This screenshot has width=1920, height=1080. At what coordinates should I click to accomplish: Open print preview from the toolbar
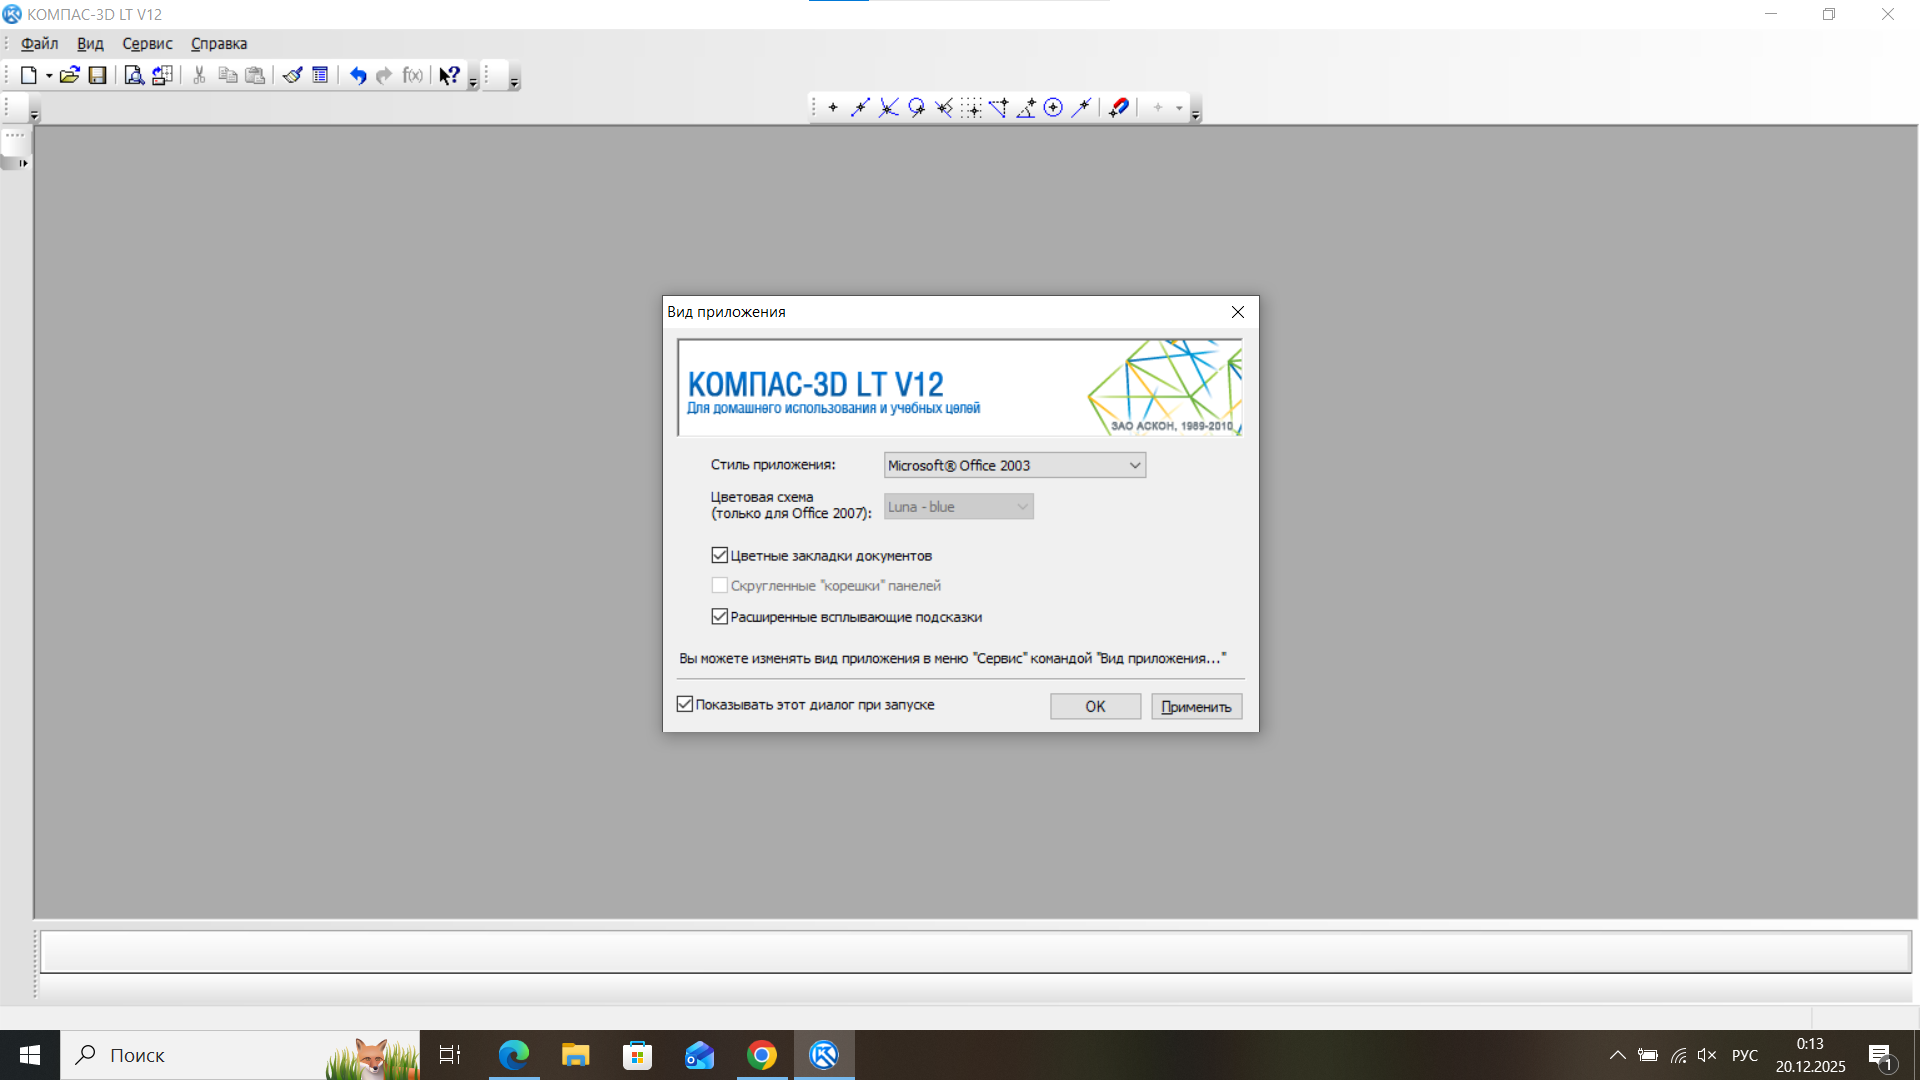click(133, 75)
